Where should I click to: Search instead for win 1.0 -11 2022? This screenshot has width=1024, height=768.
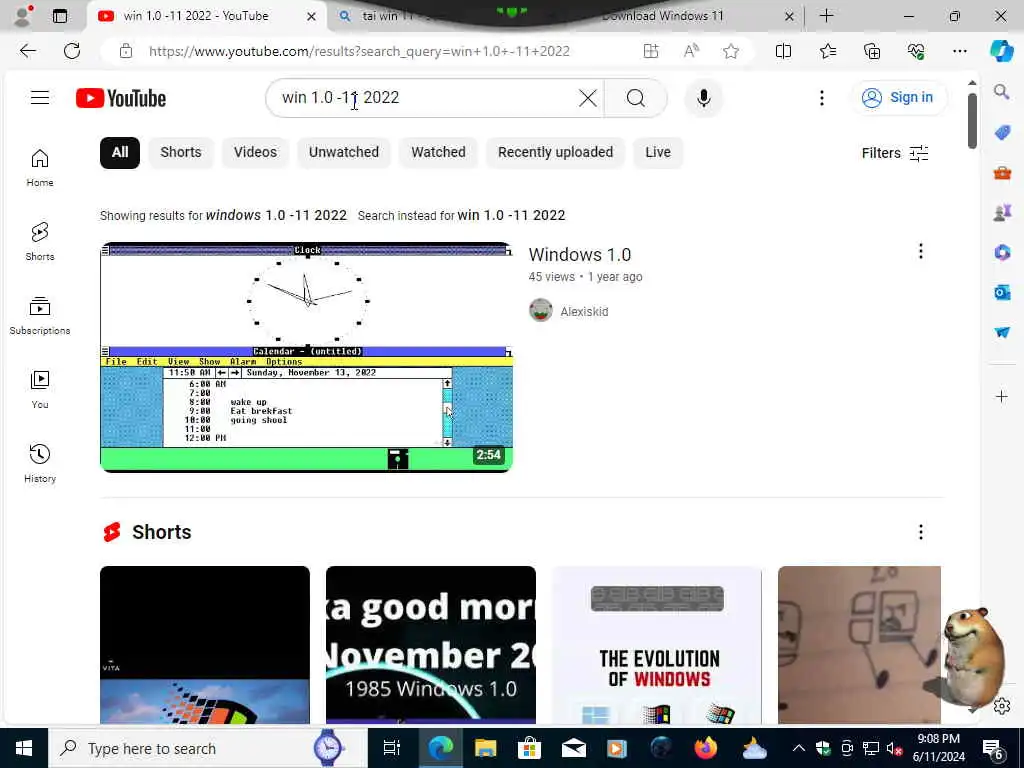(x=511, y=216)
